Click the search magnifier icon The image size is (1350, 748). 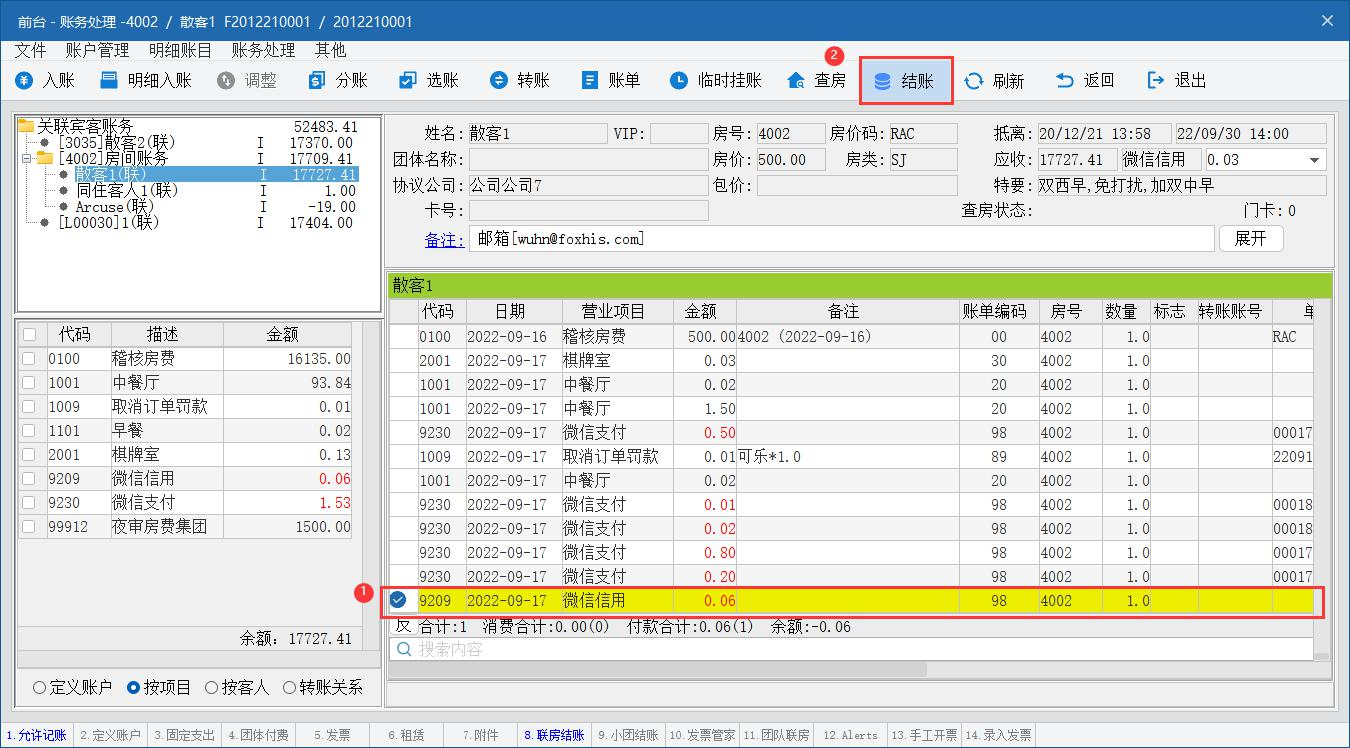[x=404, y=649]
